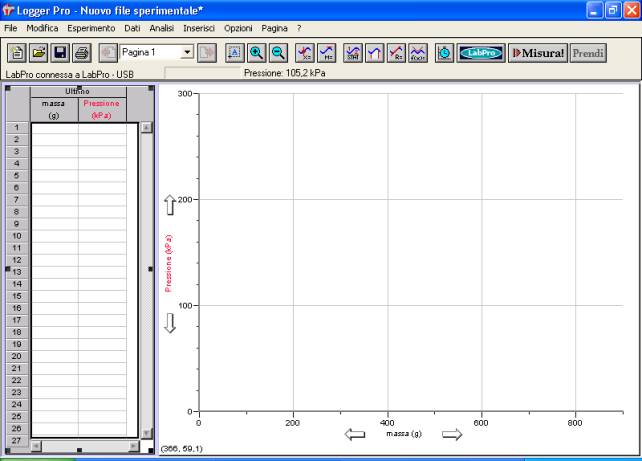642x461 pixels.
Task: Click the right arrow by massa axis label
Action: (x=452, y=434)
